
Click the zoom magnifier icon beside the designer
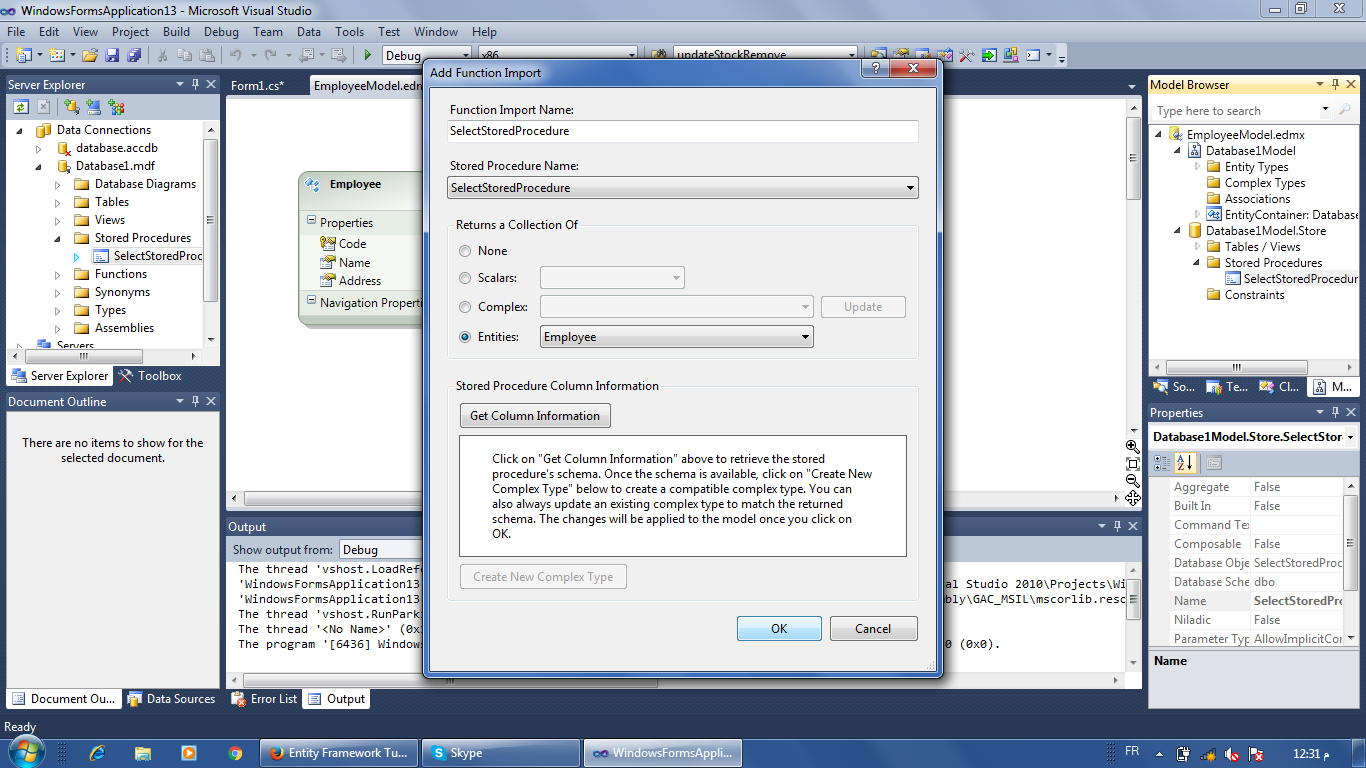(1132, 446)
